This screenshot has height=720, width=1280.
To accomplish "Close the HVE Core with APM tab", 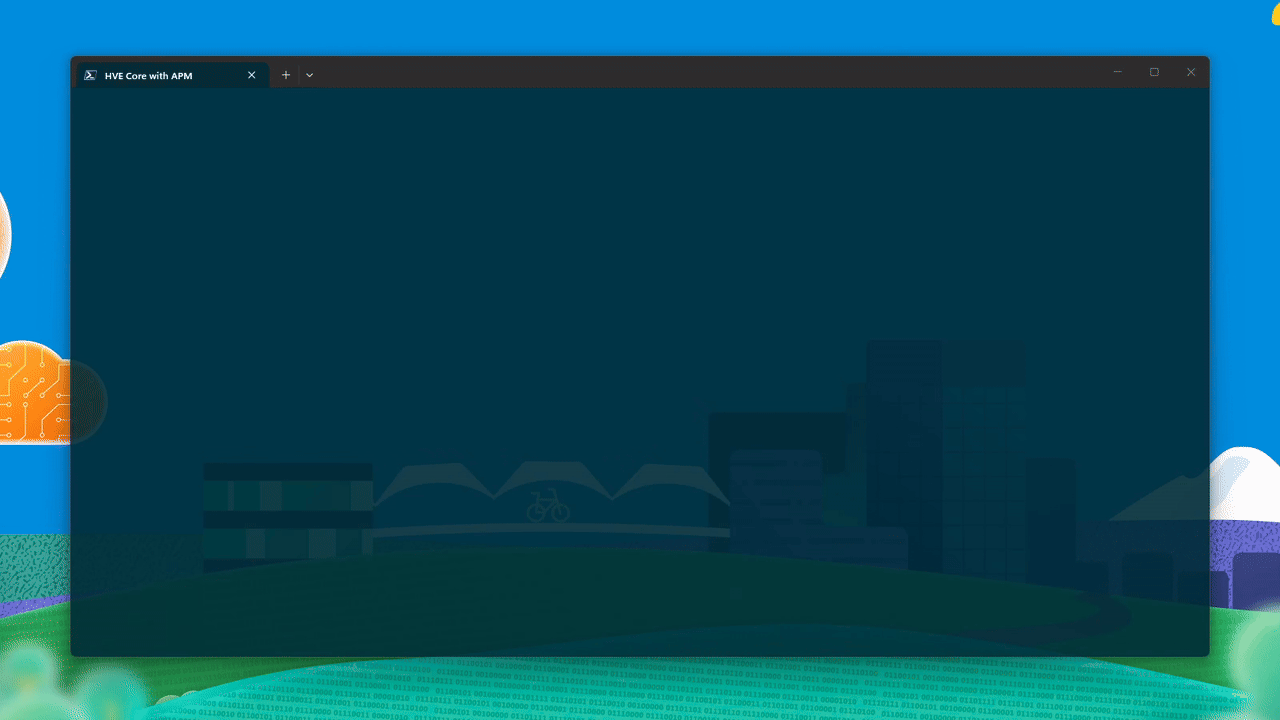I will point(252,75).
